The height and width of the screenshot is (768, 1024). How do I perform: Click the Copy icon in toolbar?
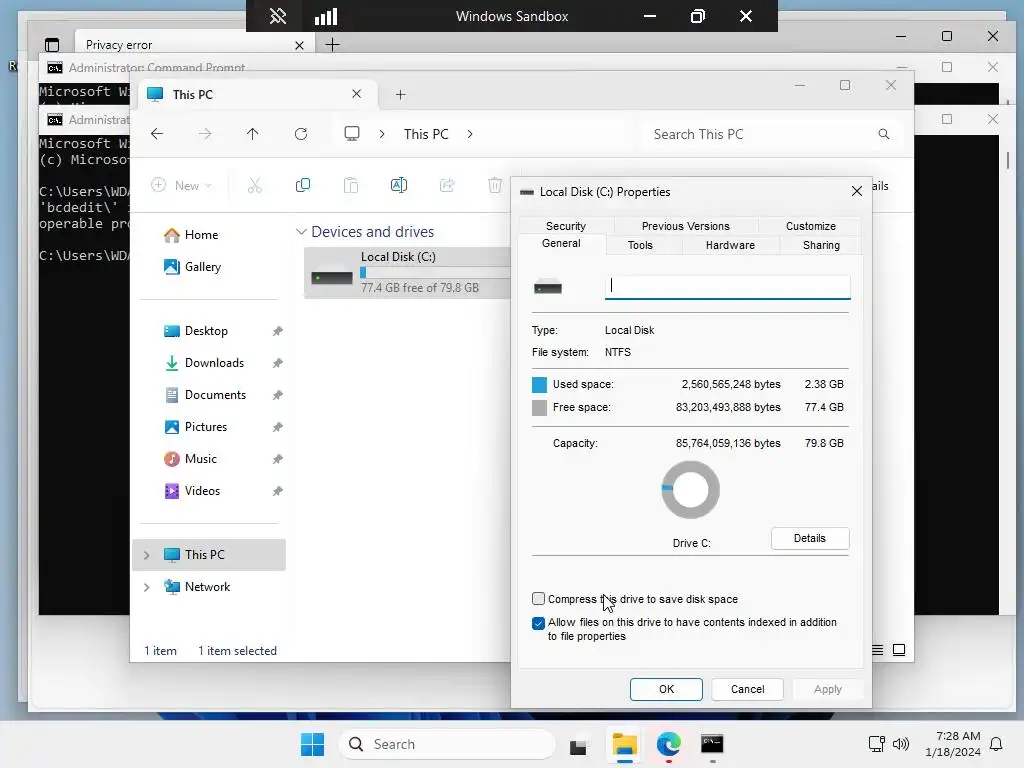(303, 185)
